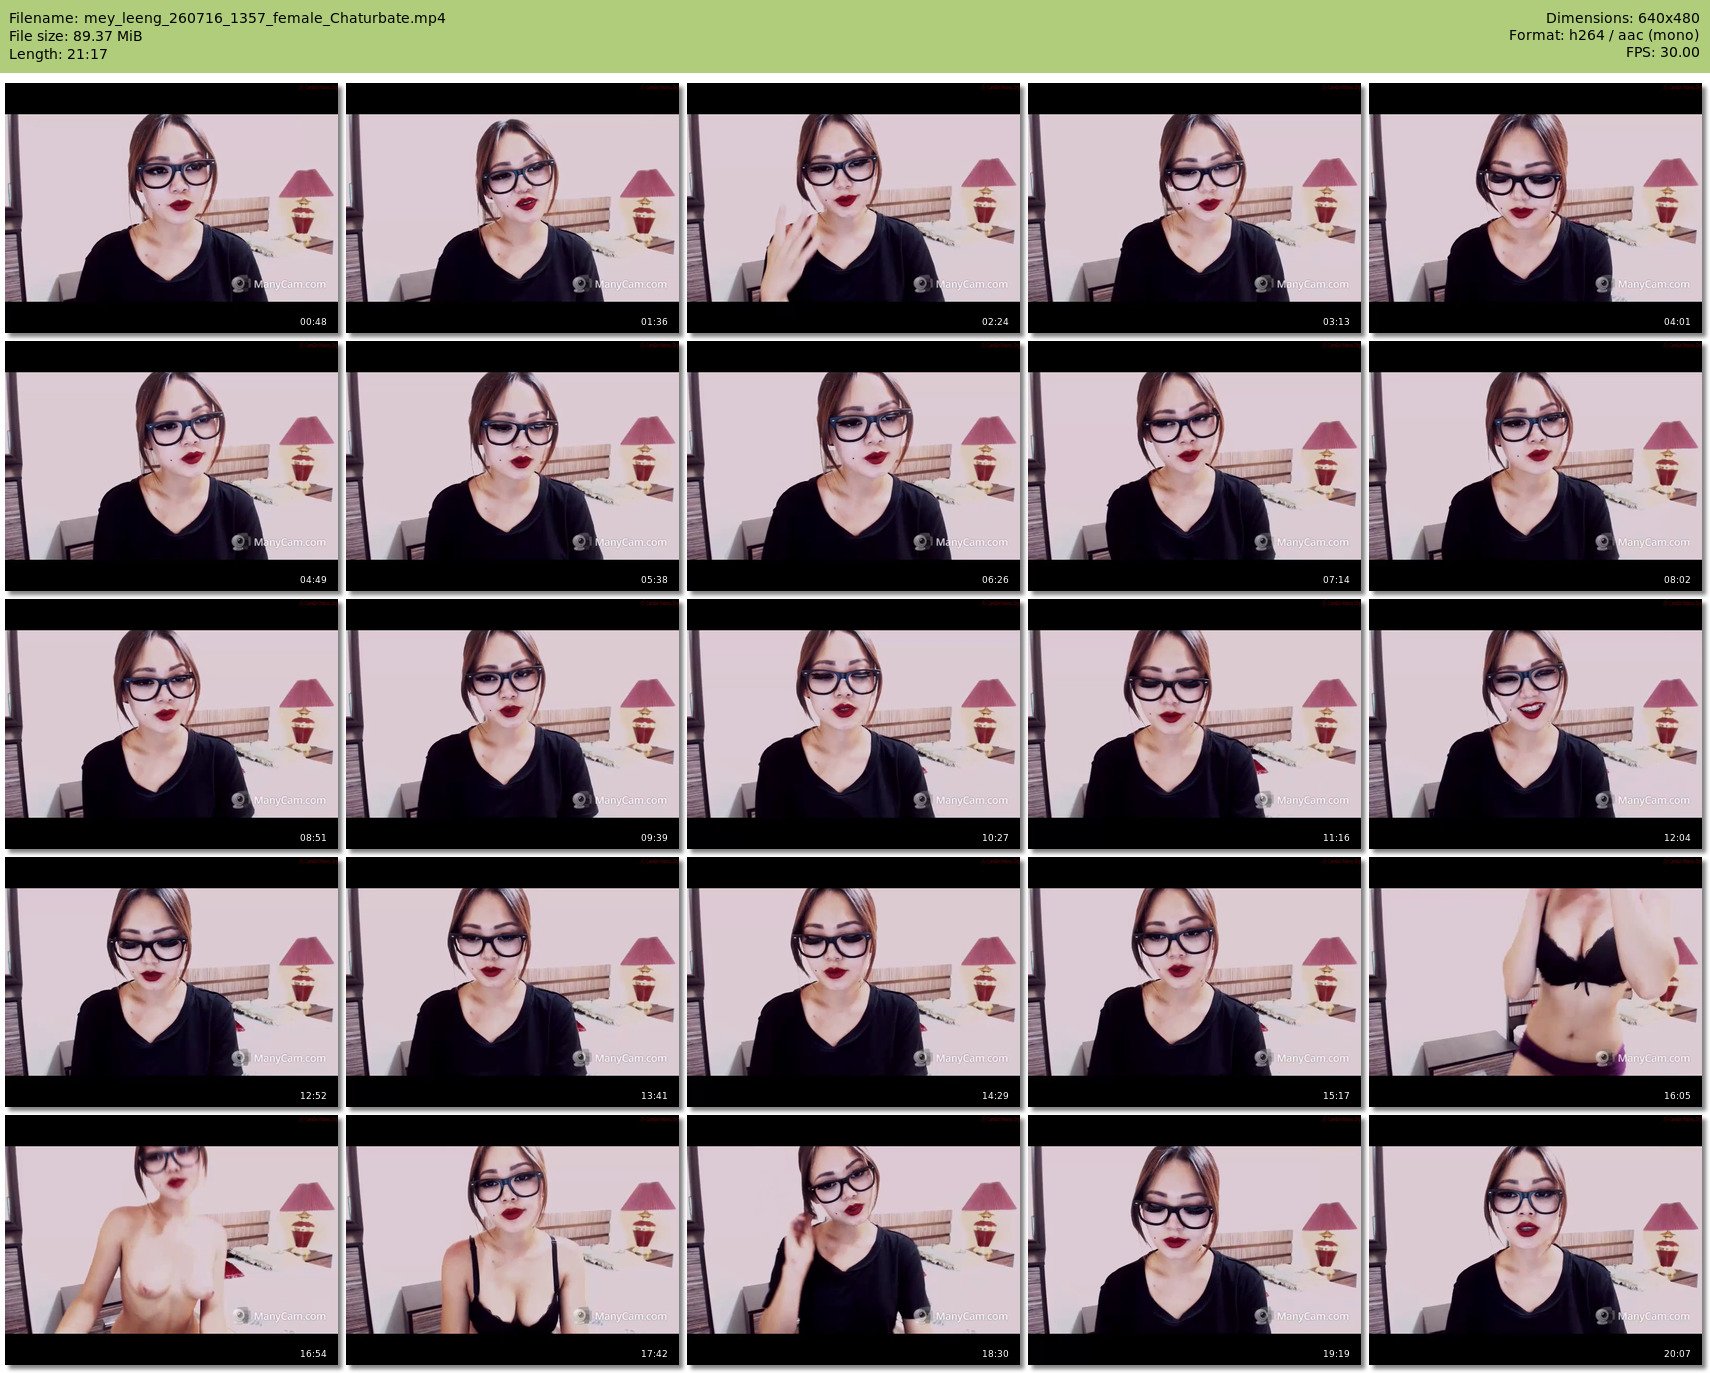The width and height of the screenshot is (1710, 1373).
Task: Select the final thumbnail stamped 20:07
Action: click(1536, 1240)
